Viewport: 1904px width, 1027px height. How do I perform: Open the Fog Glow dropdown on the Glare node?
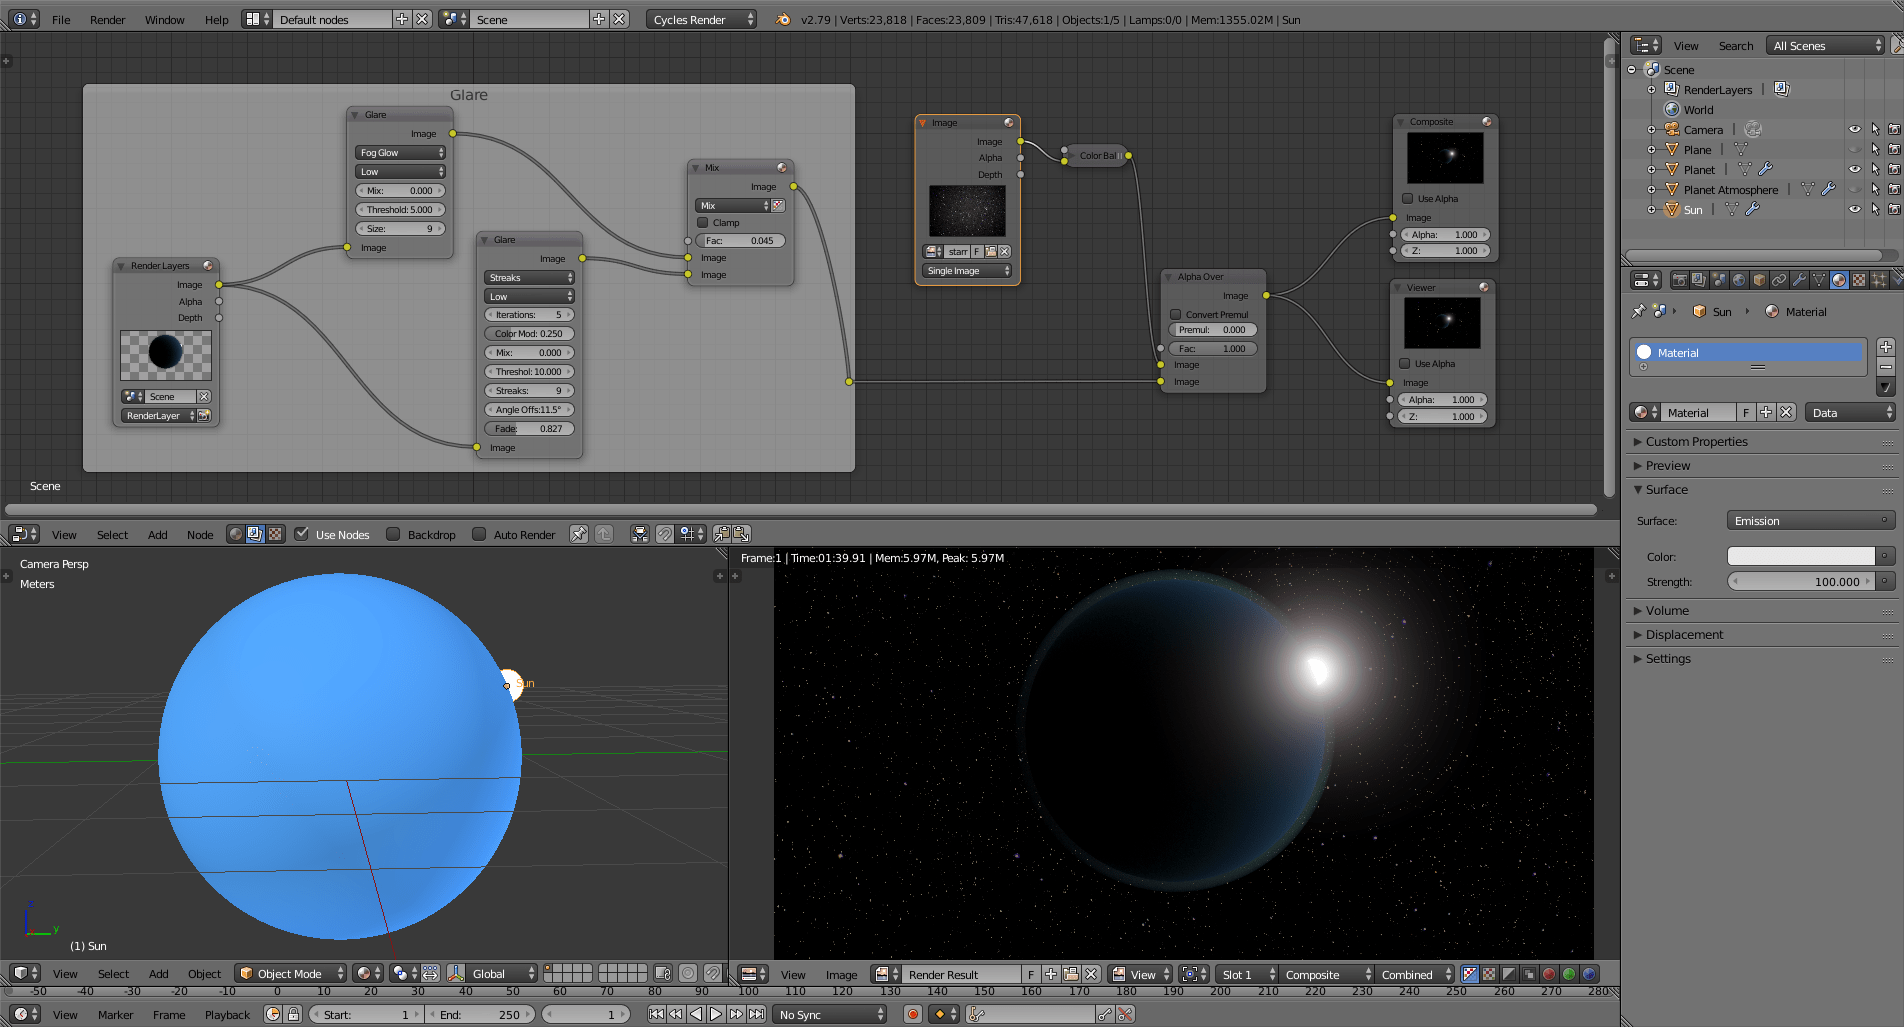(399, 152)
